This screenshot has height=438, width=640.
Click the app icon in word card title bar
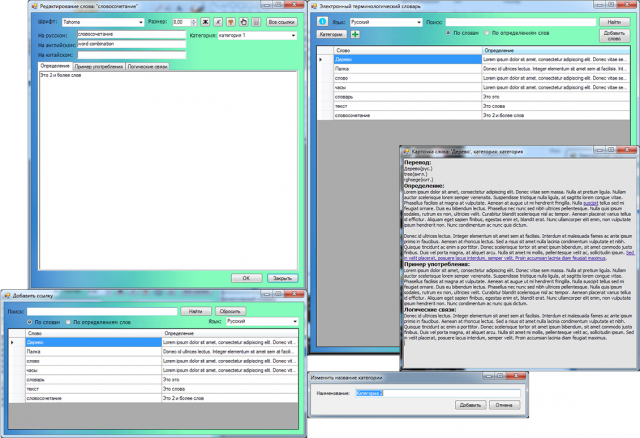click(x=406, y=151)
